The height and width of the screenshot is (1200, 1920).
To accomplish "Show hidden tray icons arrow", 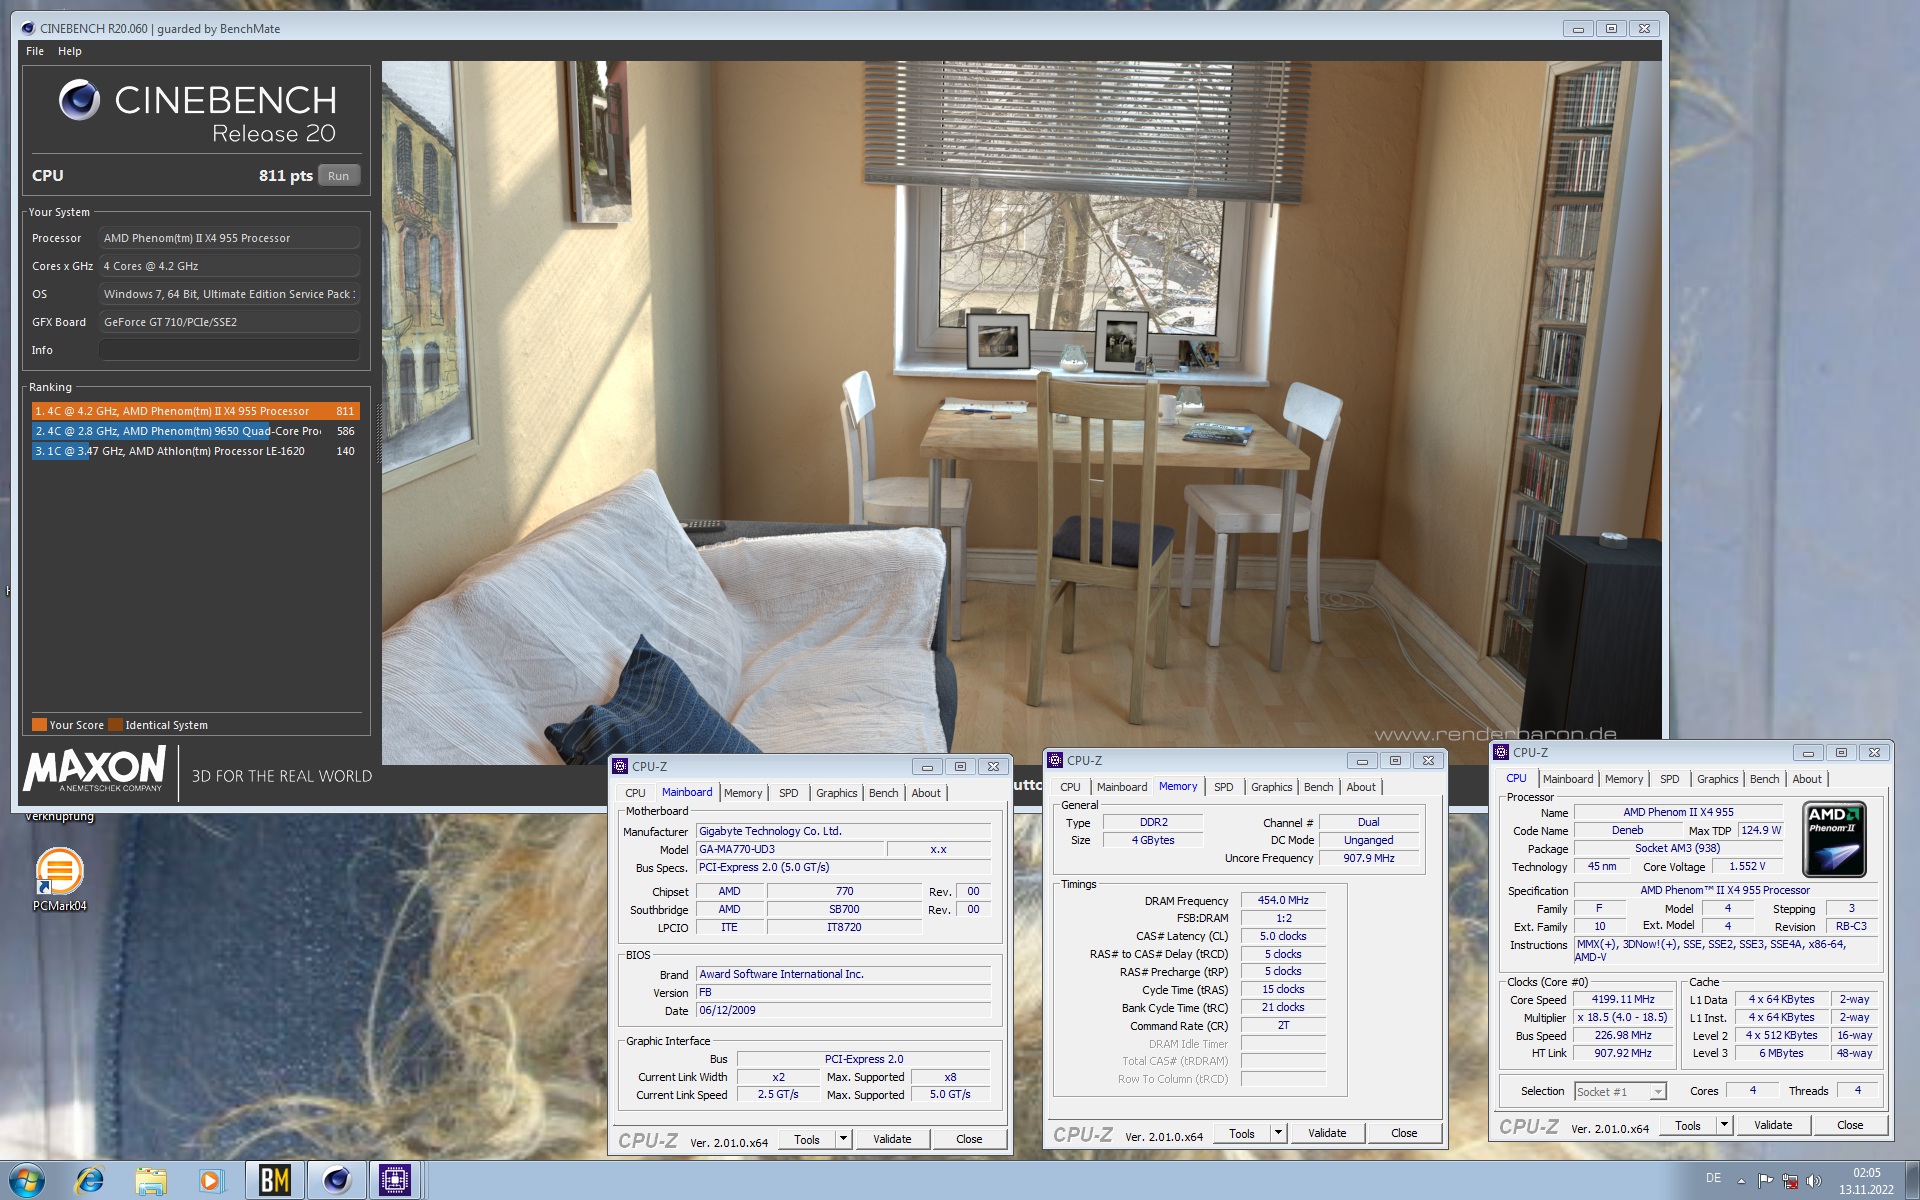I will click(1741, 1181).
